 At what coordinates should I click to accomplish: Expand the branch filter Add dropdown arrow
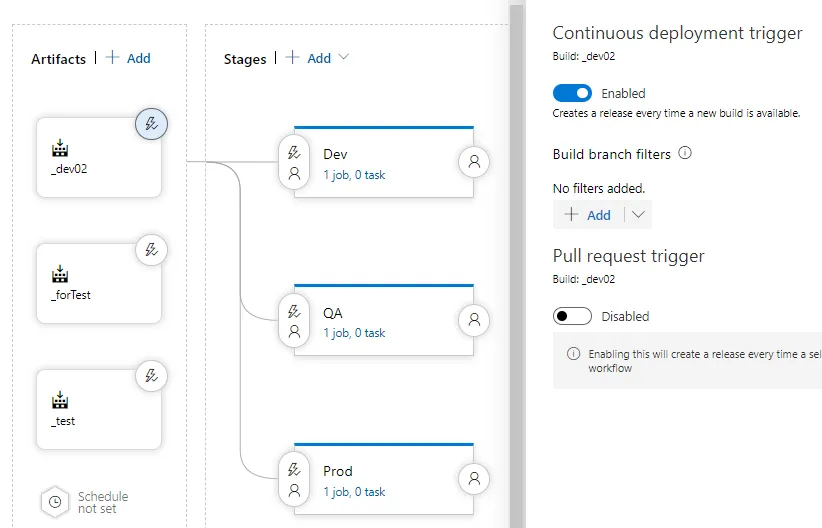pos(639,215)
